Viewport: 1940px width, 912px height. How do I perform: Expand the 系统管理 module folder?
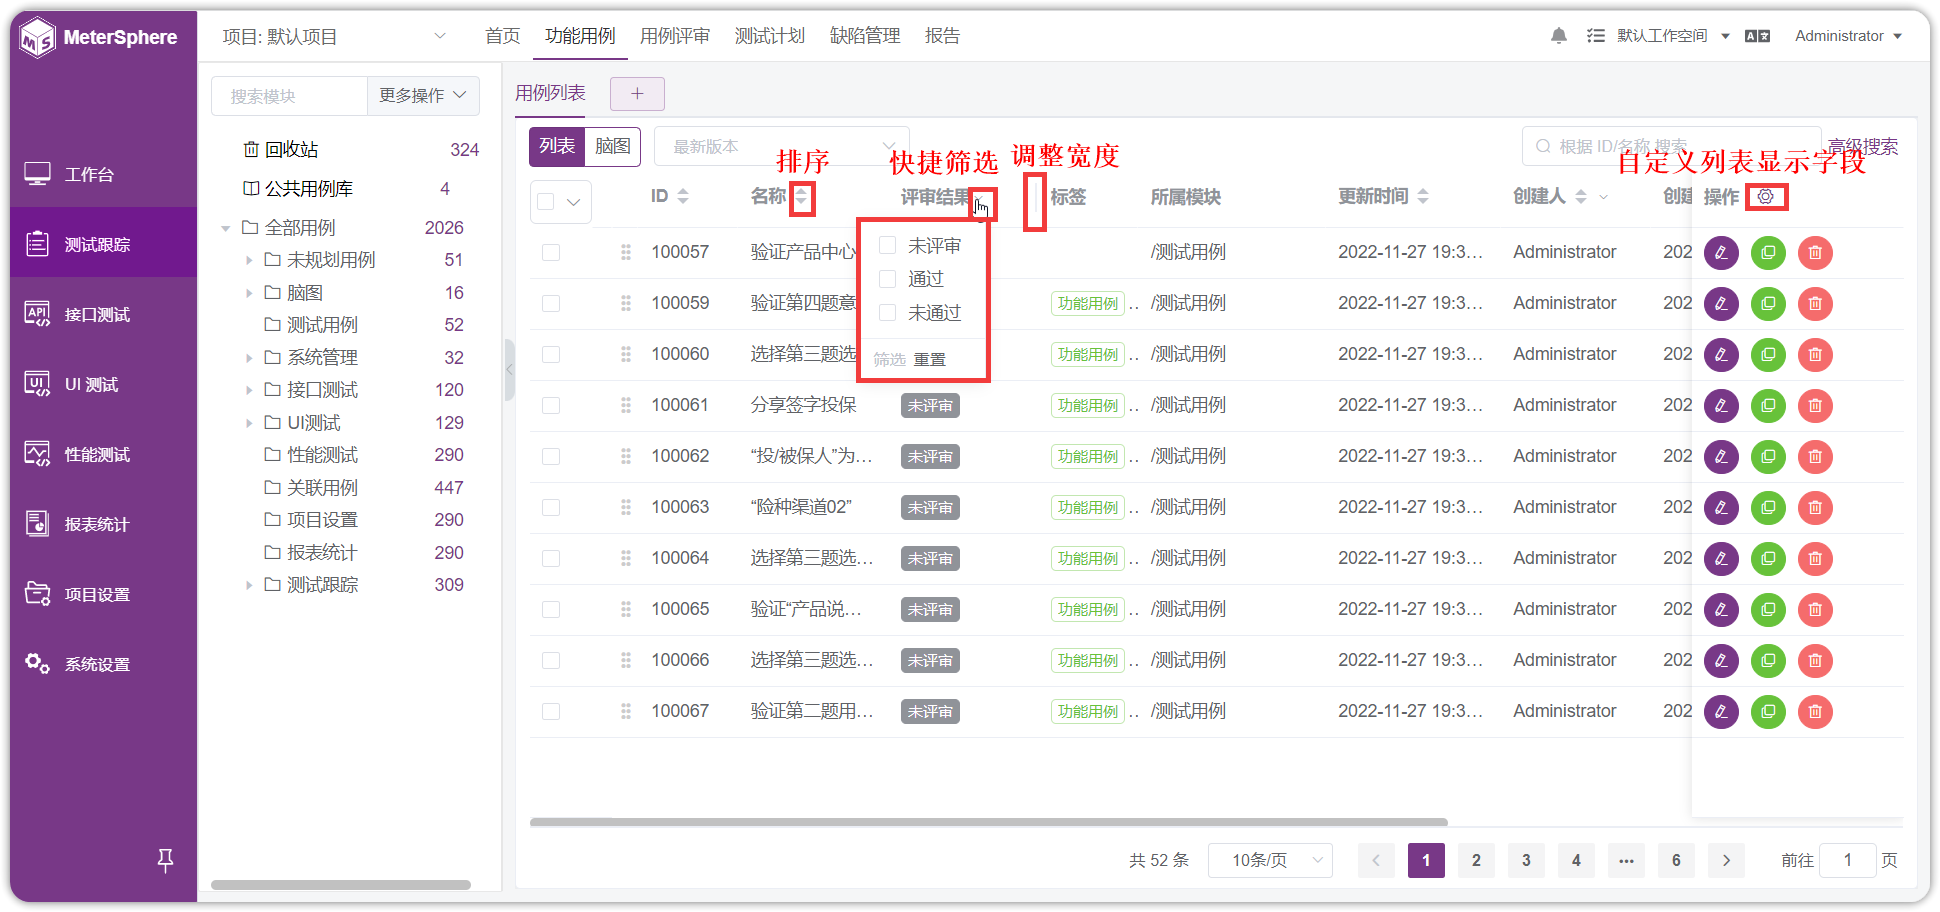click(x=249, y=358)
